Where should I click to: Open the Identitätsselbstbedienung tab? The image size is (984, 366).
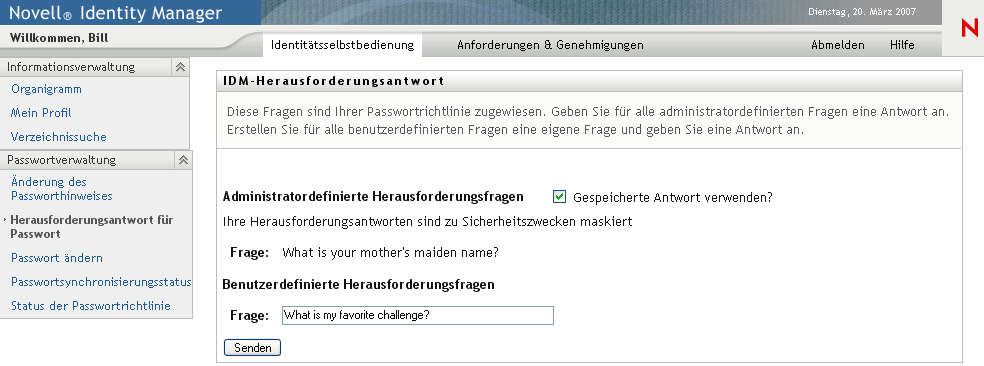point(343,45)
